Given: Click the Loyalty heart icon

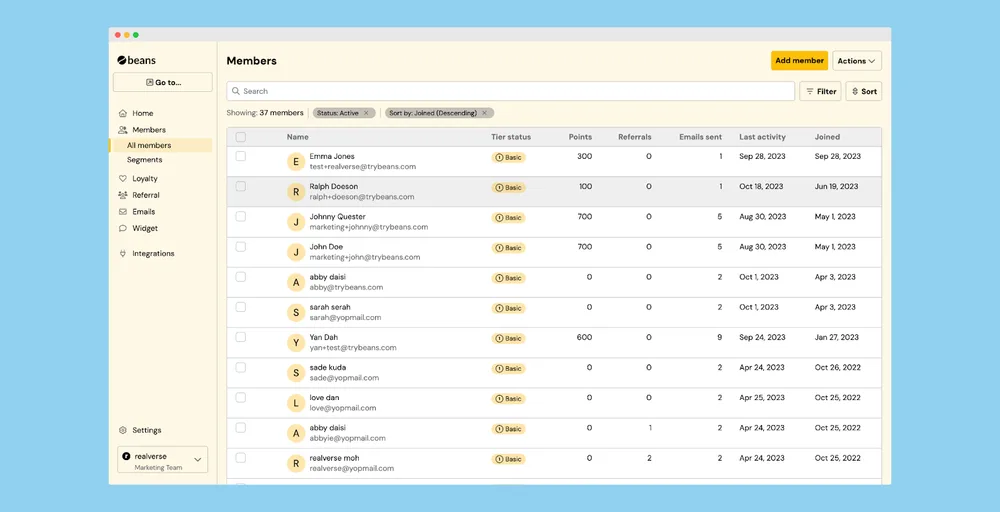Looking at the screenshot, I should point(122,179).
